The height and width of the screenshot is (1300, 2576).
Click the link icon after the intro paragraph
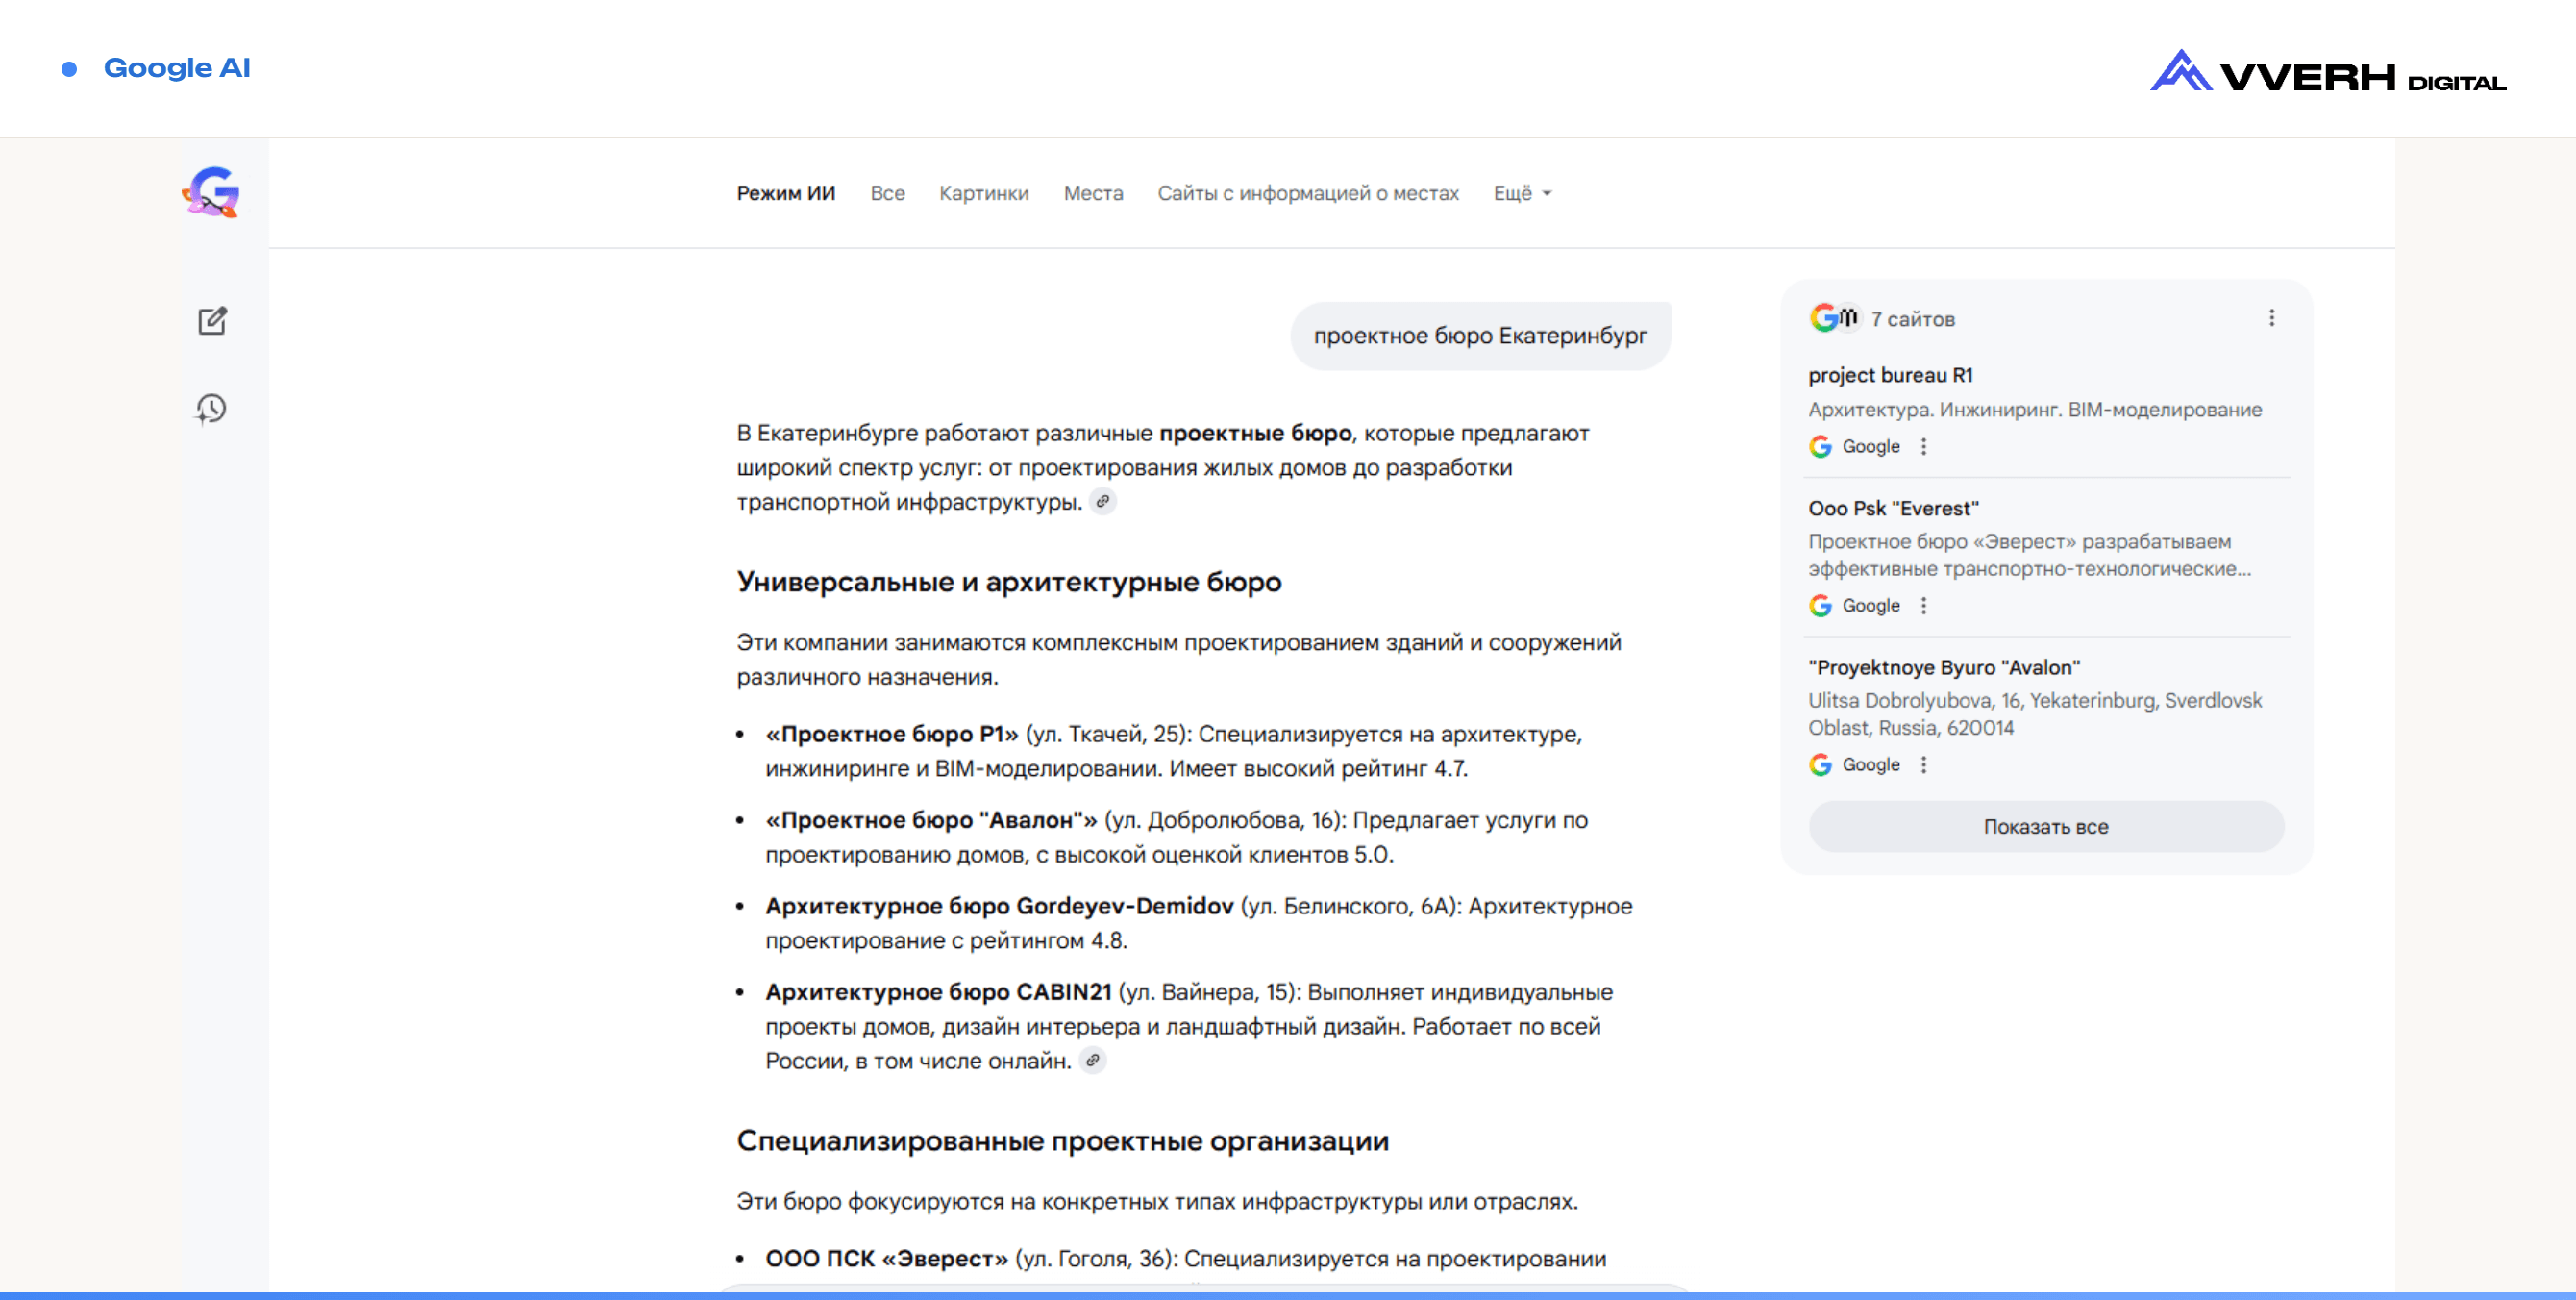point(1102,502)
